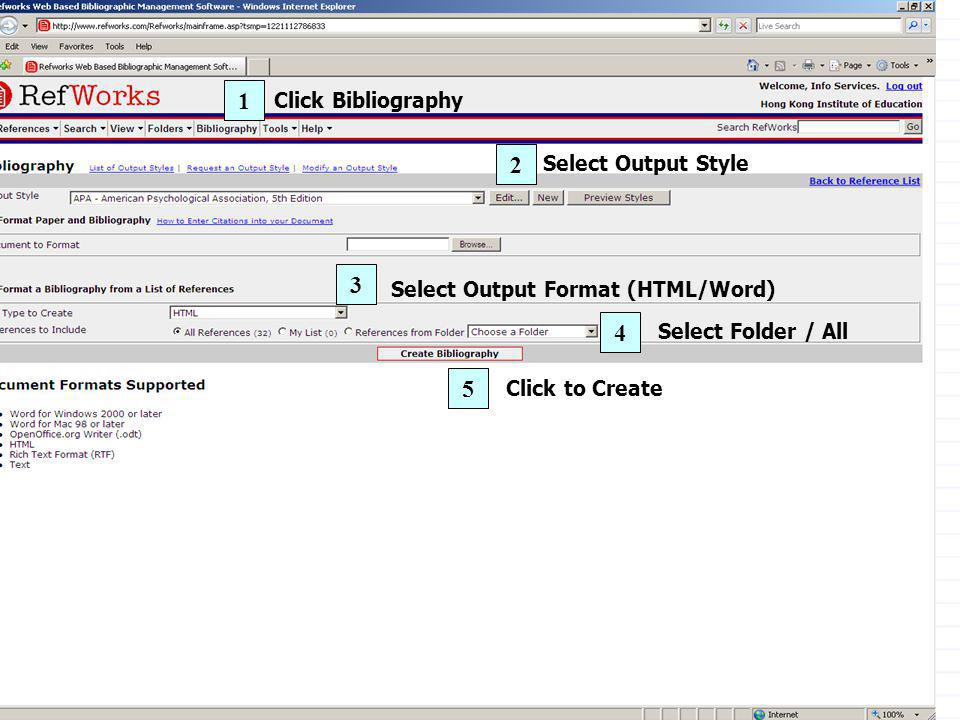The width and height of the screenshot is (960, 720).
Task: Expand the Folders menu in RefWorks
Action: 170,129
